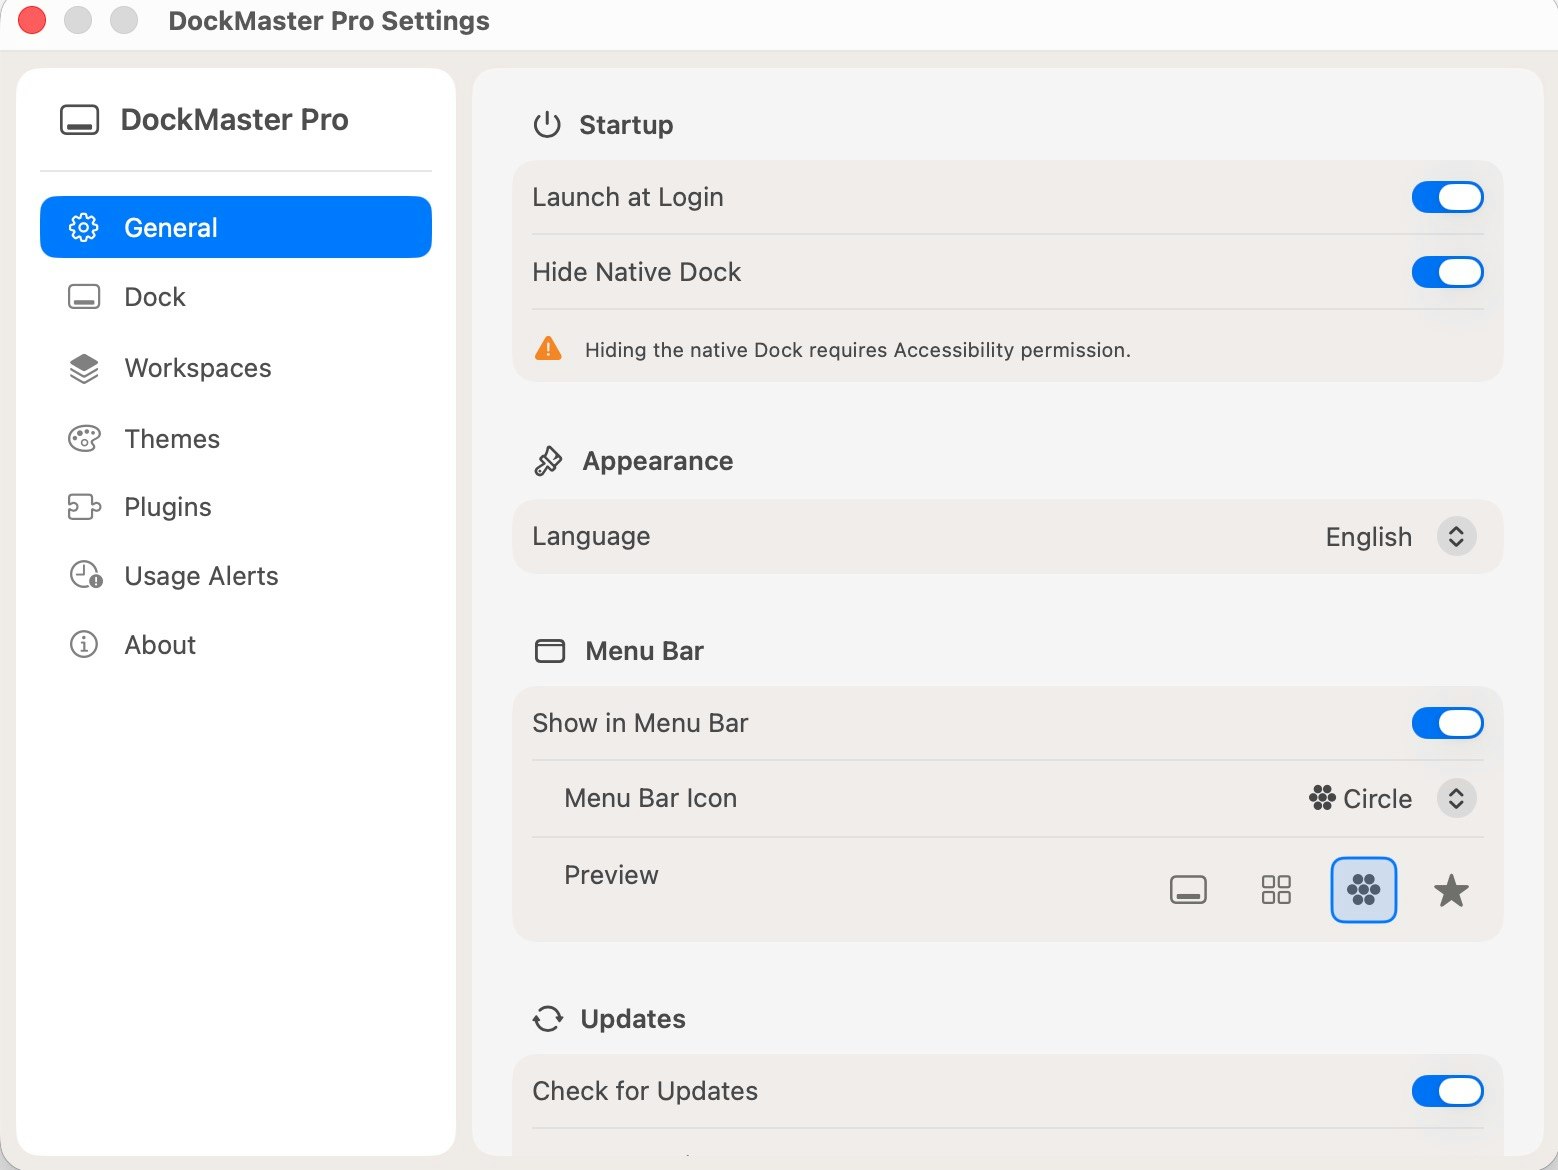
Task: Click the Updates section heading
Action: (633, 1019)
